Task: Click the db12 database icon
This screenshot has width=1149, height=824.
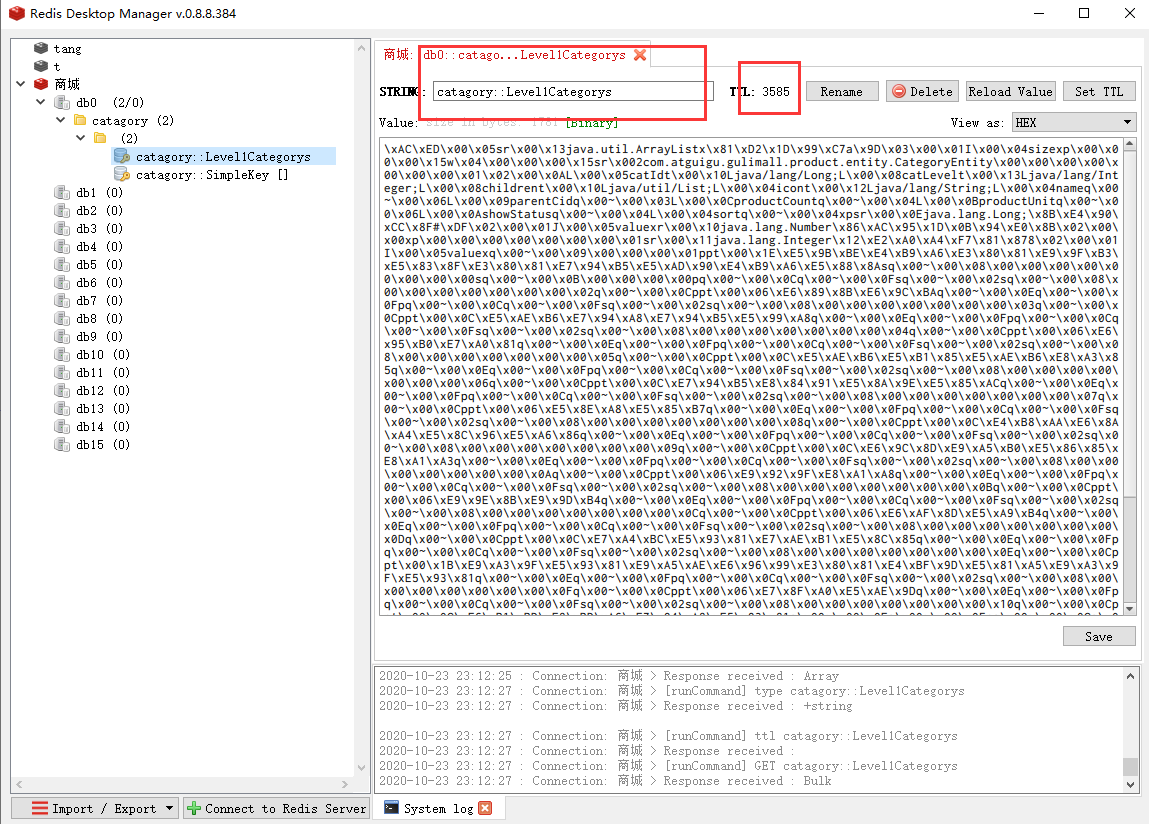Action: 62,391
